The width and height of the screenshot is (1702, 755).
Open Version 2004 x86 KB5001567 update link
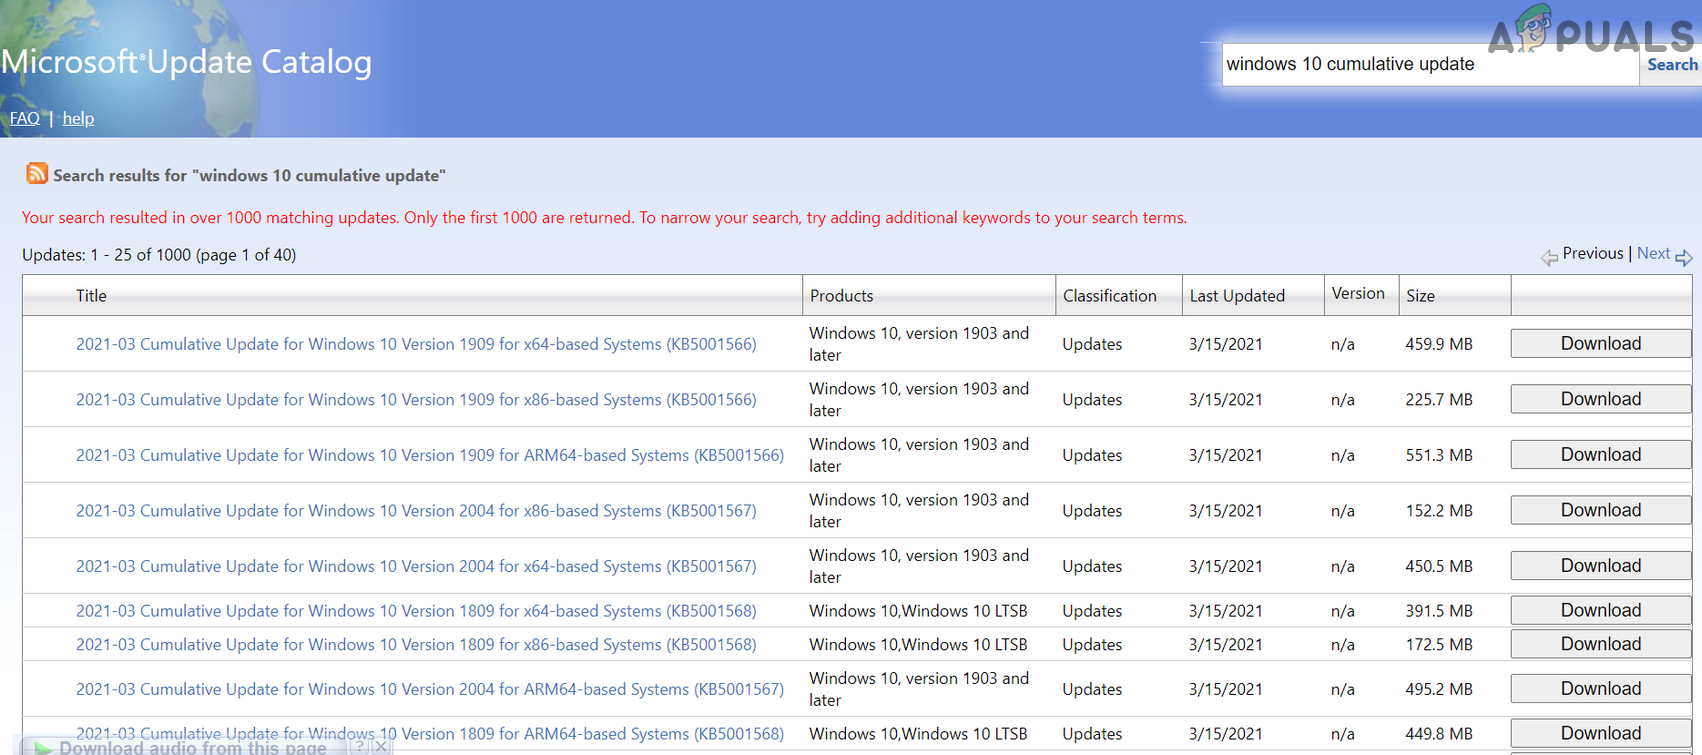pos(416,511)
